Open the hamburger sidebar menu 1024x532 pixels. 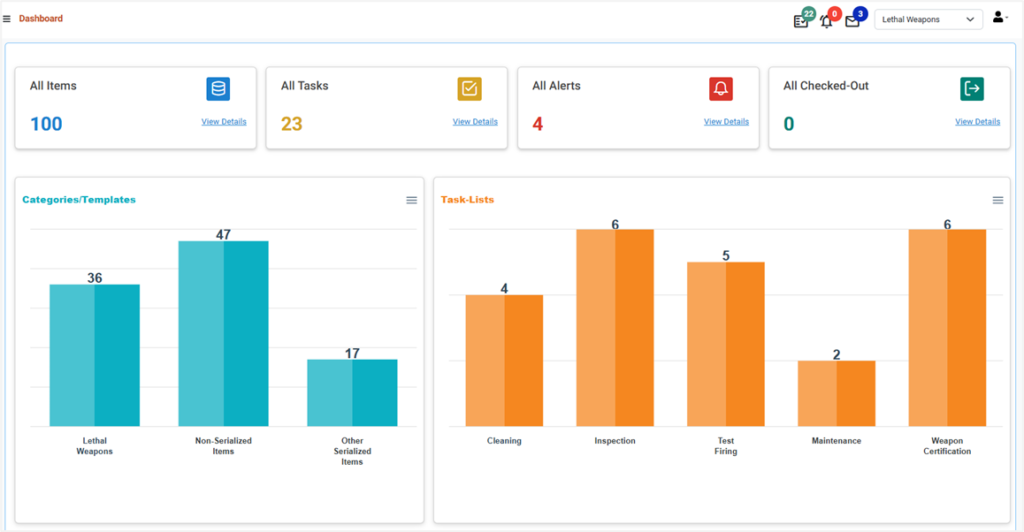click(7, 19)
